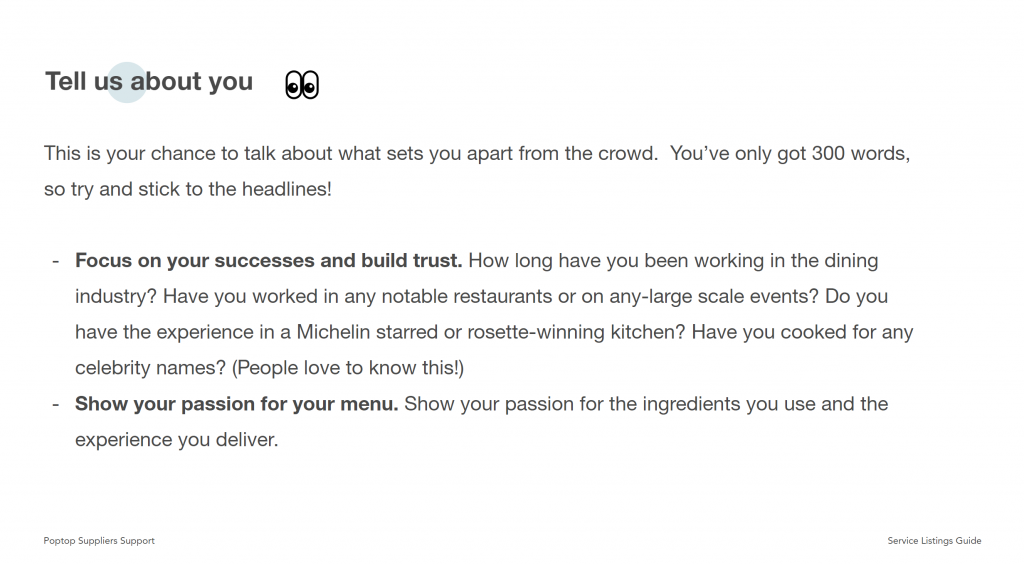Open the Service Listings Guide footer label
This screenshot has width=1024, height=565.
pyautogui.click(x=934, y=541)
